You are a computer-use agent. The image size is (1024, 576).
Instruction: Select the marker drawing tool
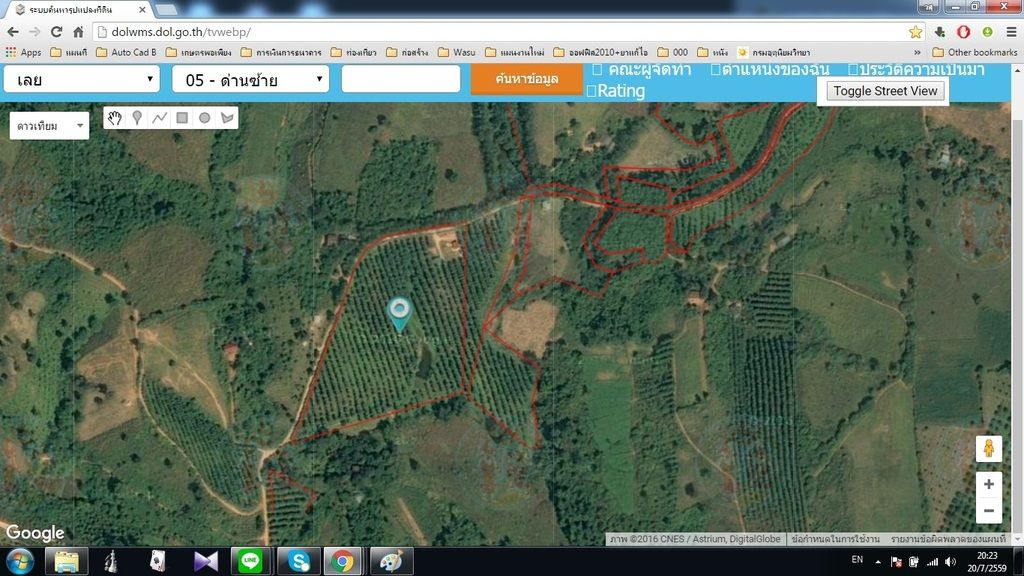[x=137, y=118]
